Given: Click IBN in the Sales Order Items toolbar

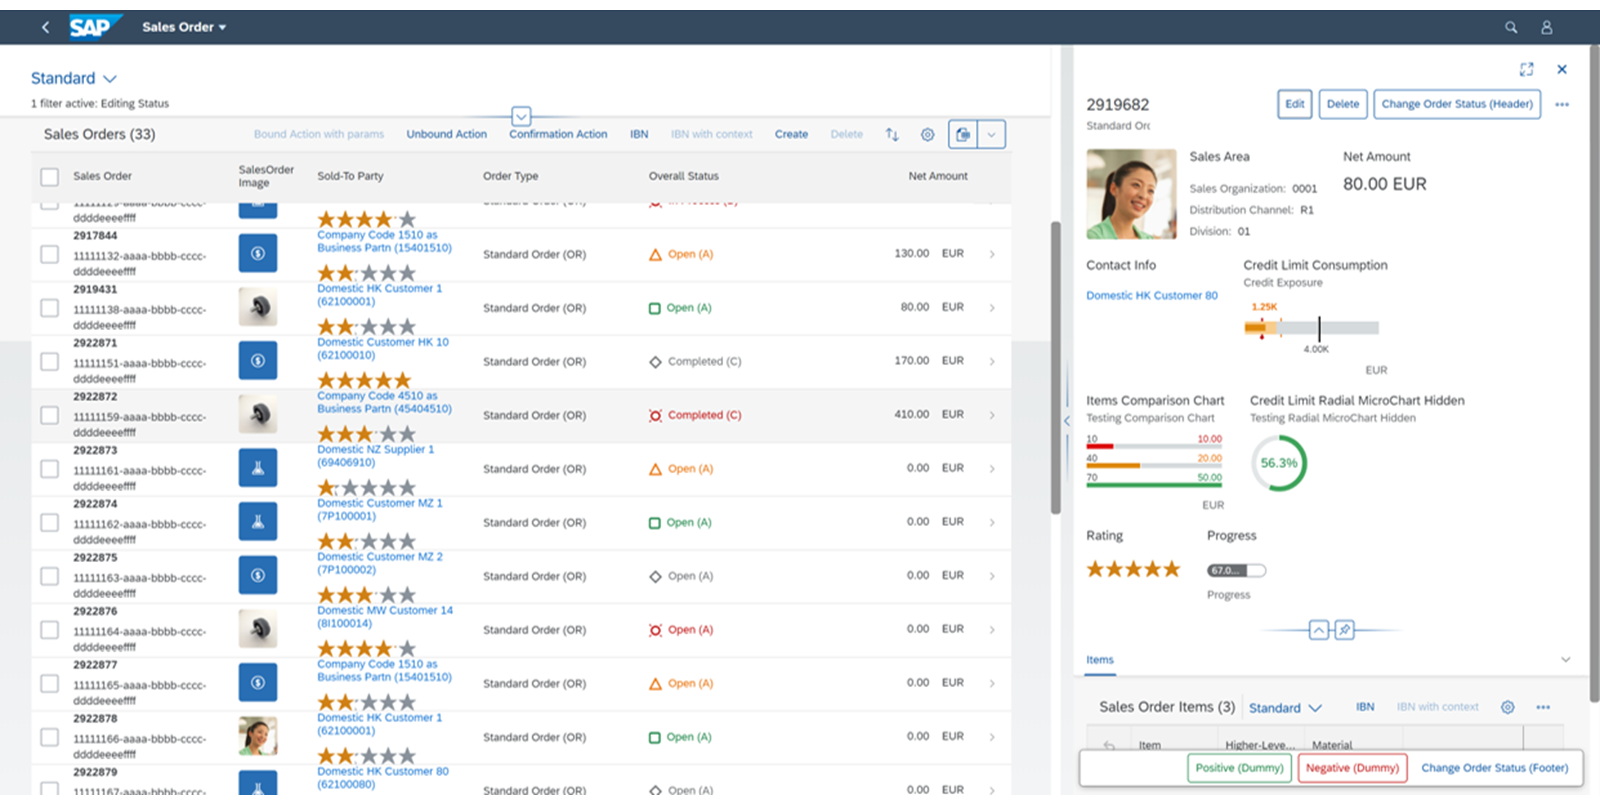Looking at the screenshot, I should click(x=1365, y=707).
